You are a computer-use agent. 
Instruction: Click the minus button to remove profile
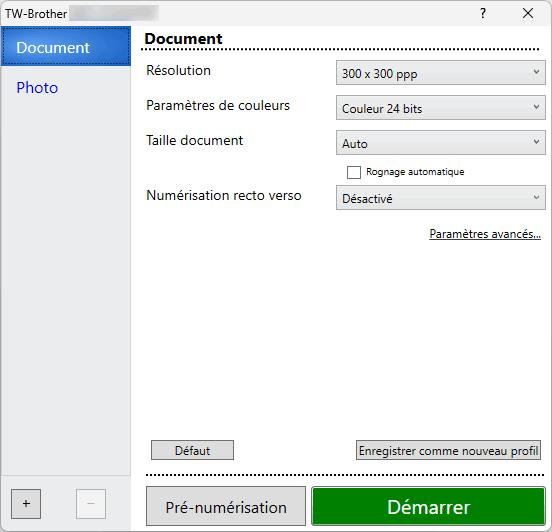(x=91, y=504)
